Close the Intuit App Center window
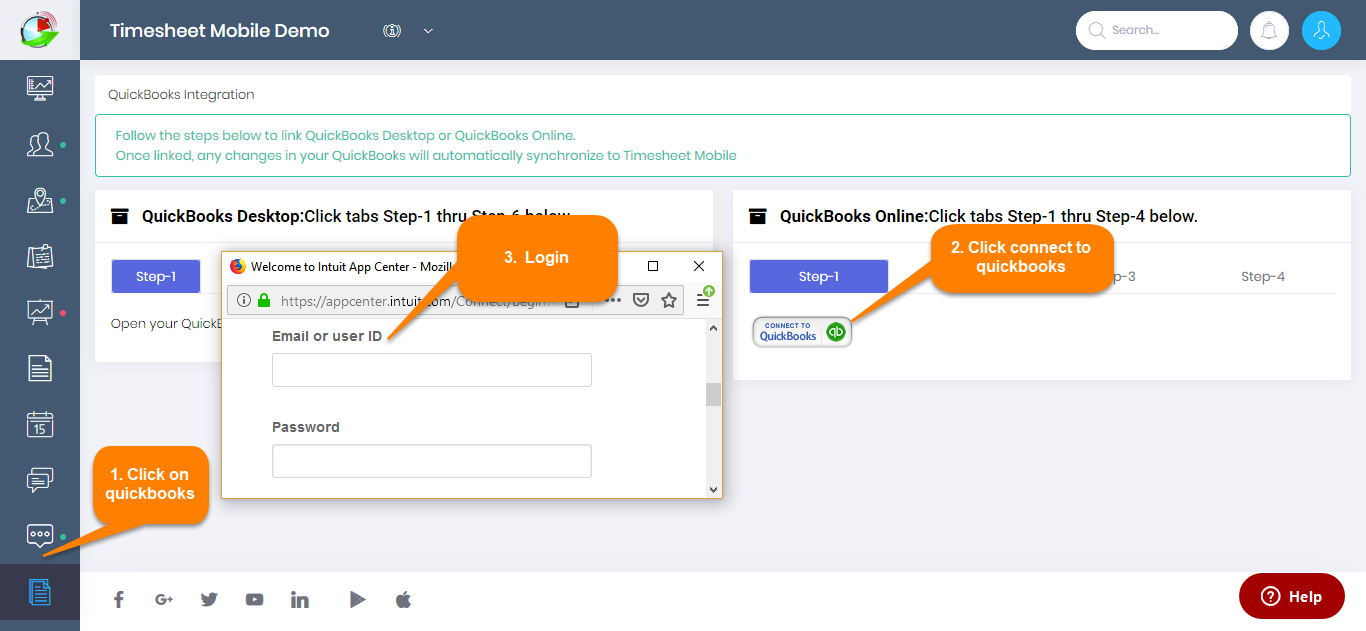This screenshot has width=1366, height=631. (x=699, y=266)
